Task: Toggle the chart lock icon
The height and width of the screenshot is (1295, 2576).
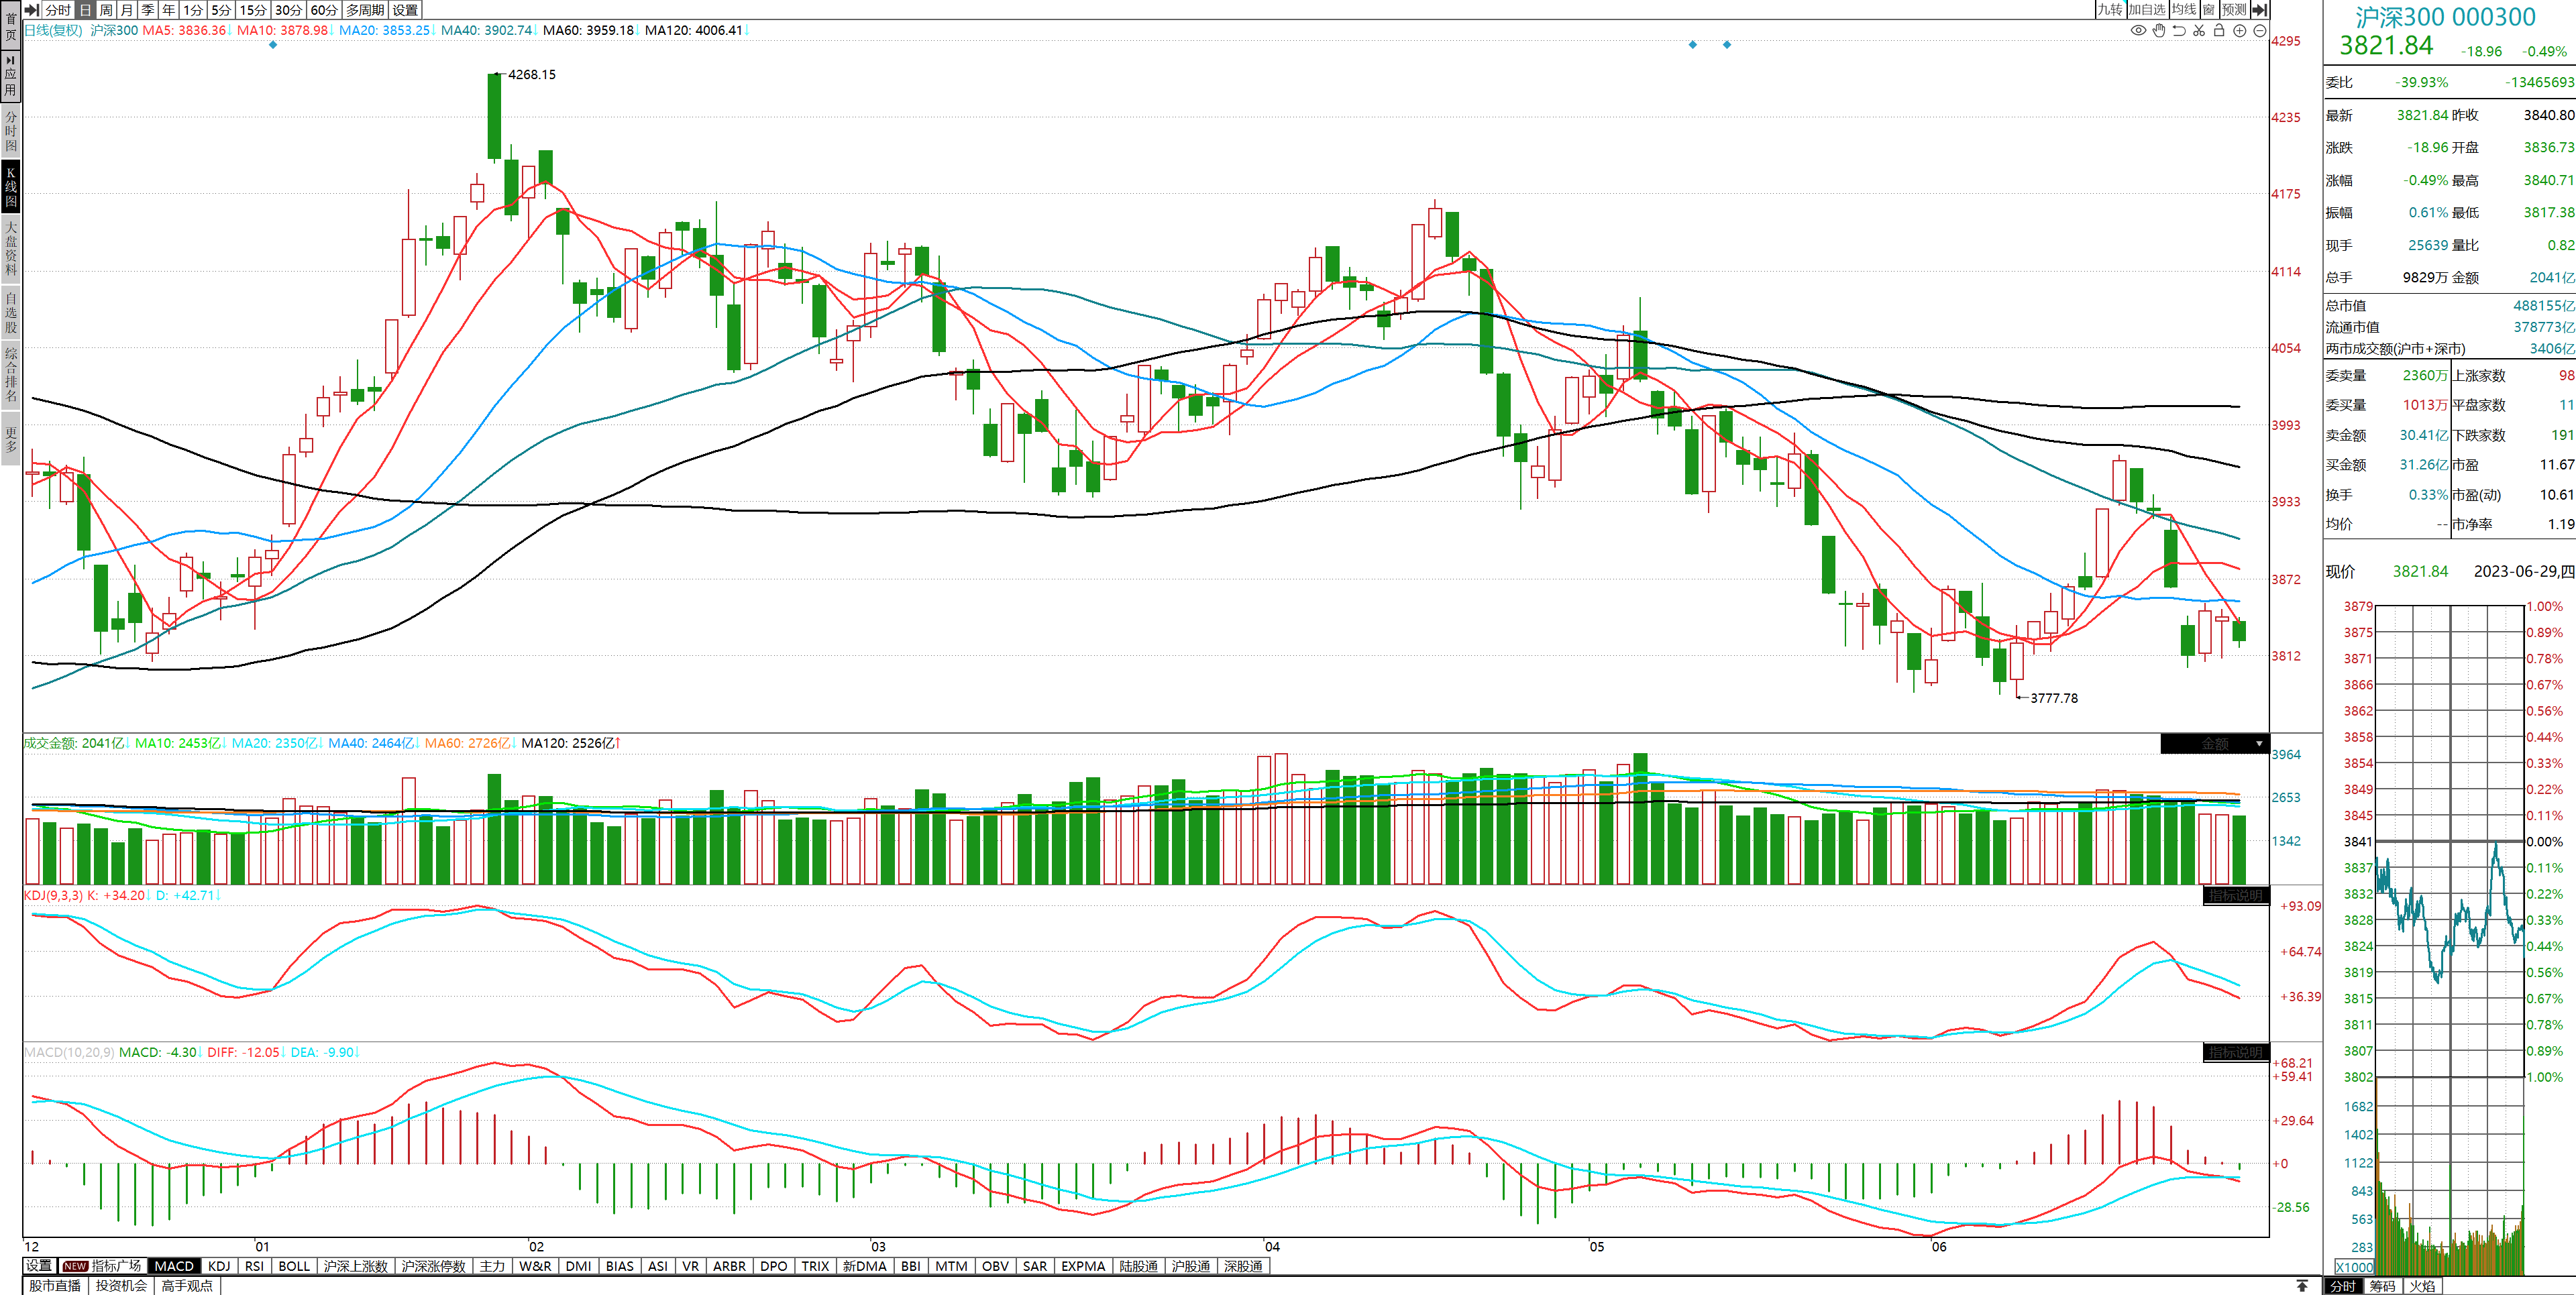Action: point(2219,30)
